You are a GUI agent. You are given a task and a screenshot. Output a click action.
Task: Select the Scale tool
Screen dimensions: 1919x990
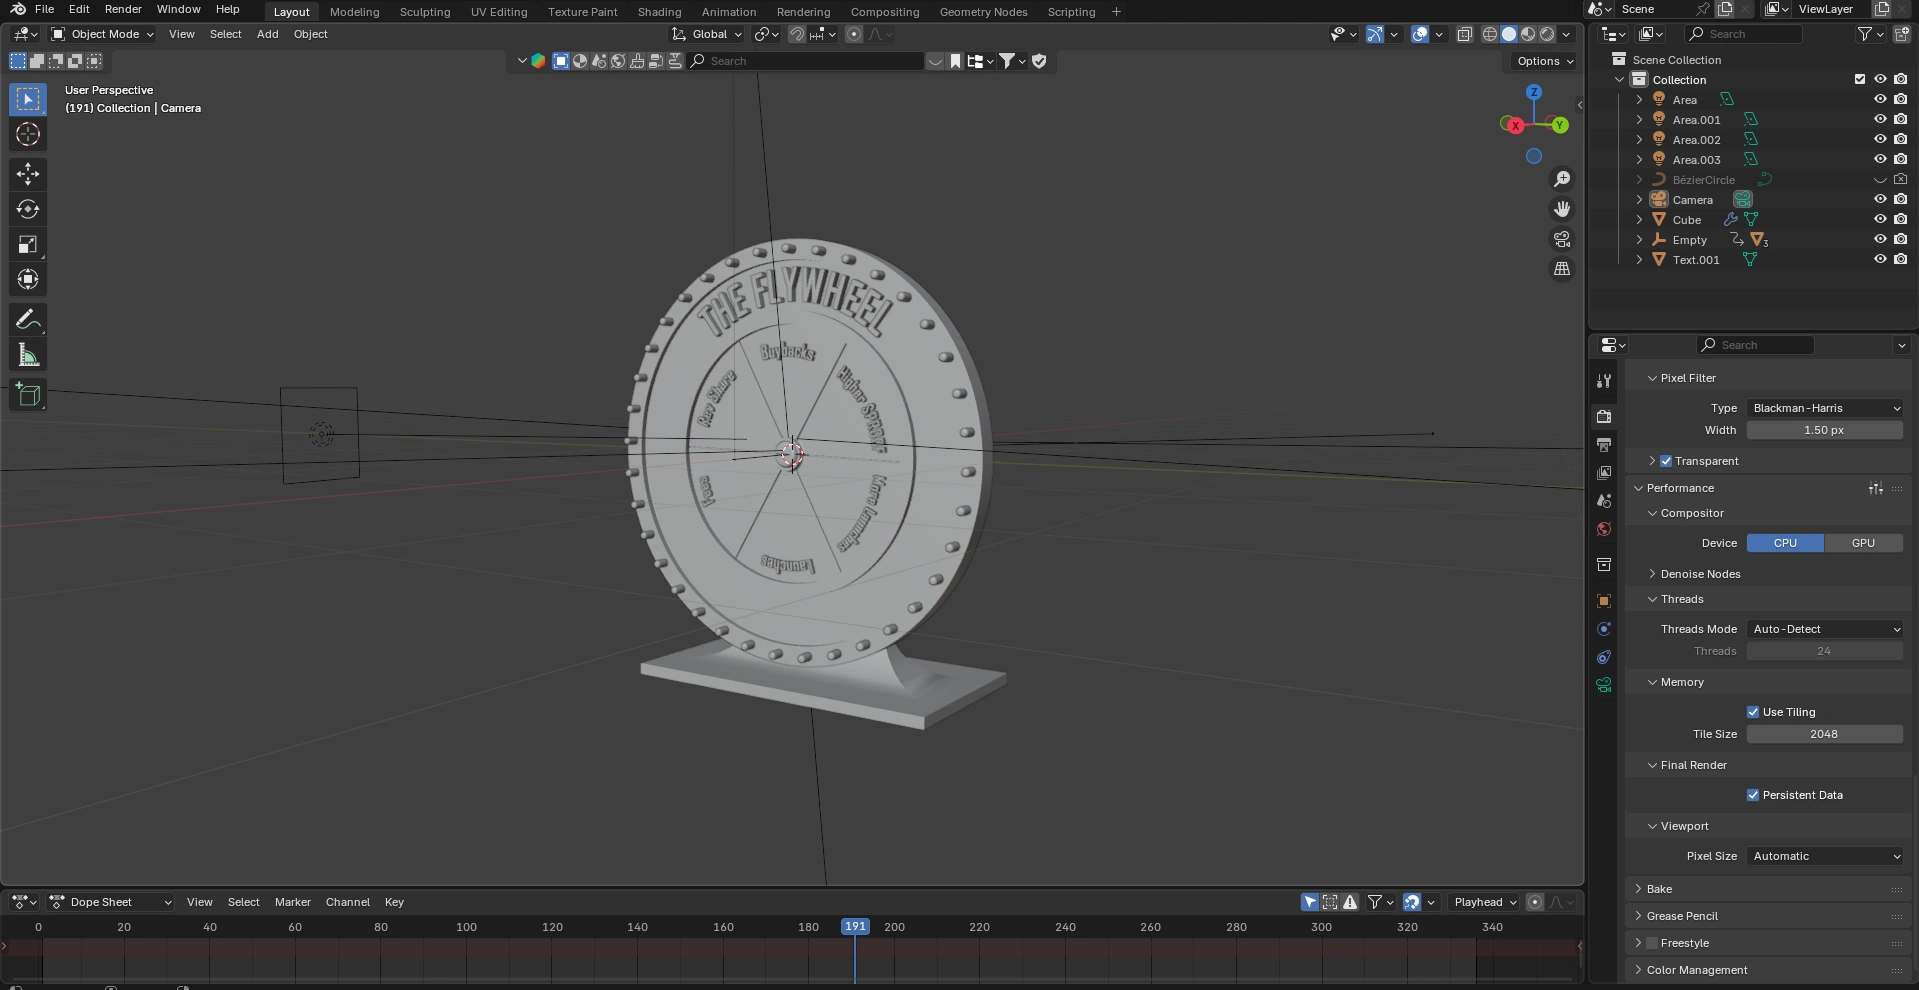point(28,245)
